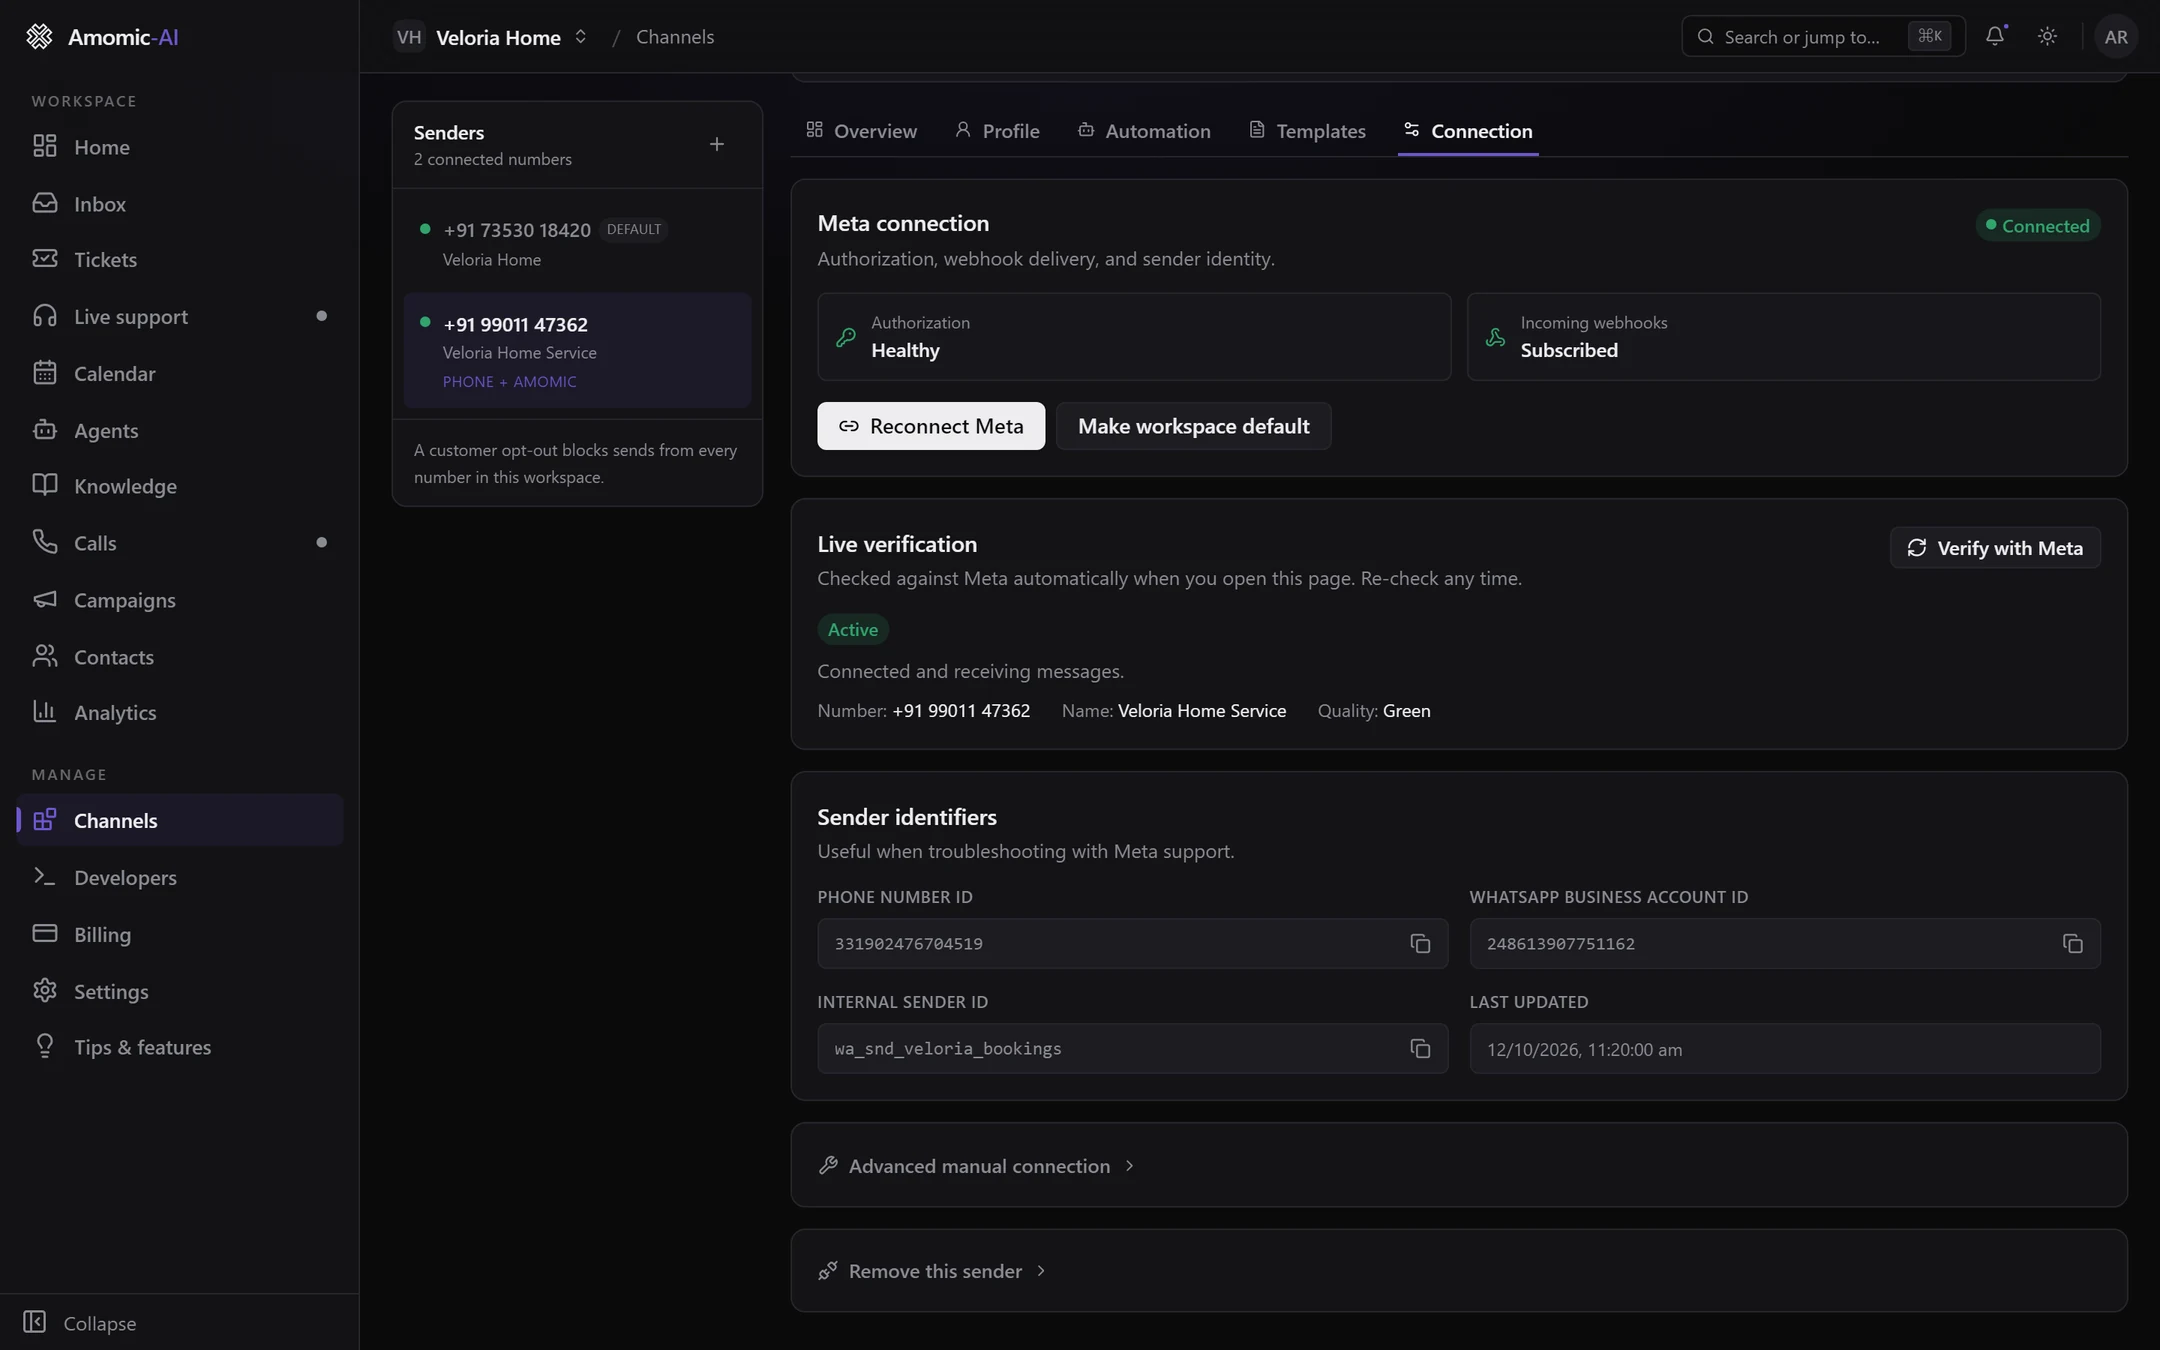Select the Connection tab
The image size is (2160, 1350).
1468,131
